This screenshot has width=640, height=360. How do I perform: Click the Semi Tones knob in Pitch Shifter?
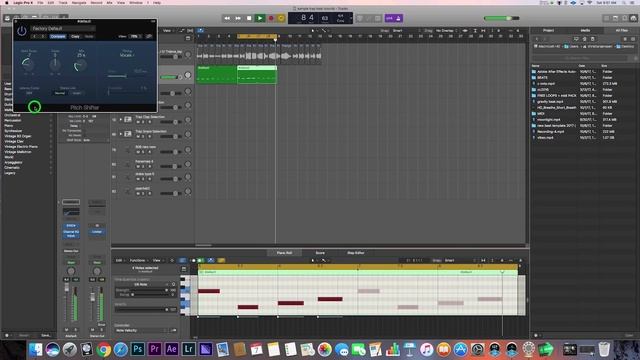click(28, 64)
